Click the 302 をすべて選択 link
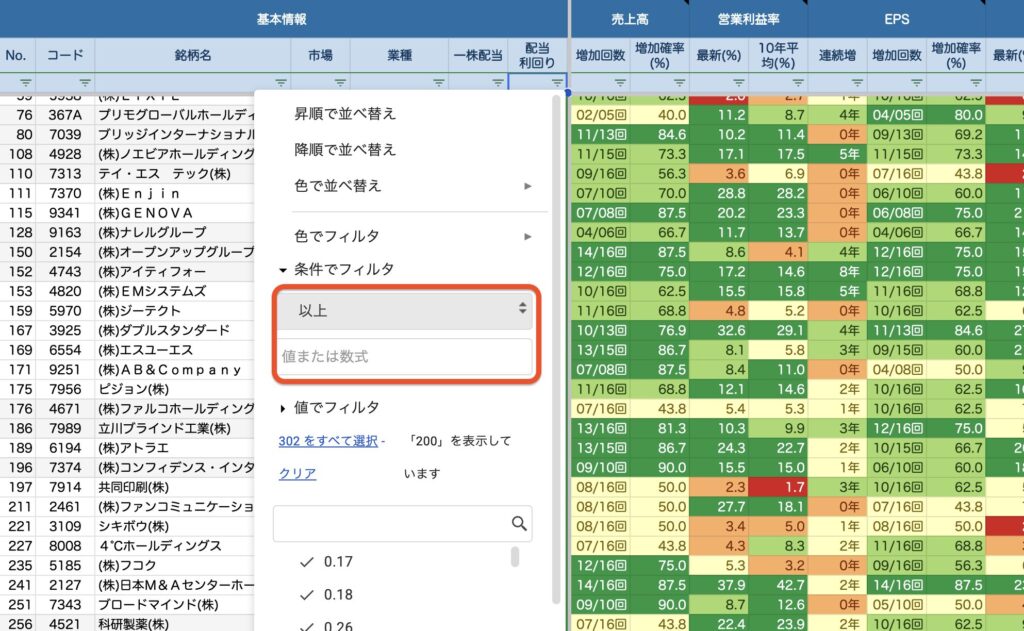The width and height of the screenshot is (1024, 631). [x=328, y=441]
